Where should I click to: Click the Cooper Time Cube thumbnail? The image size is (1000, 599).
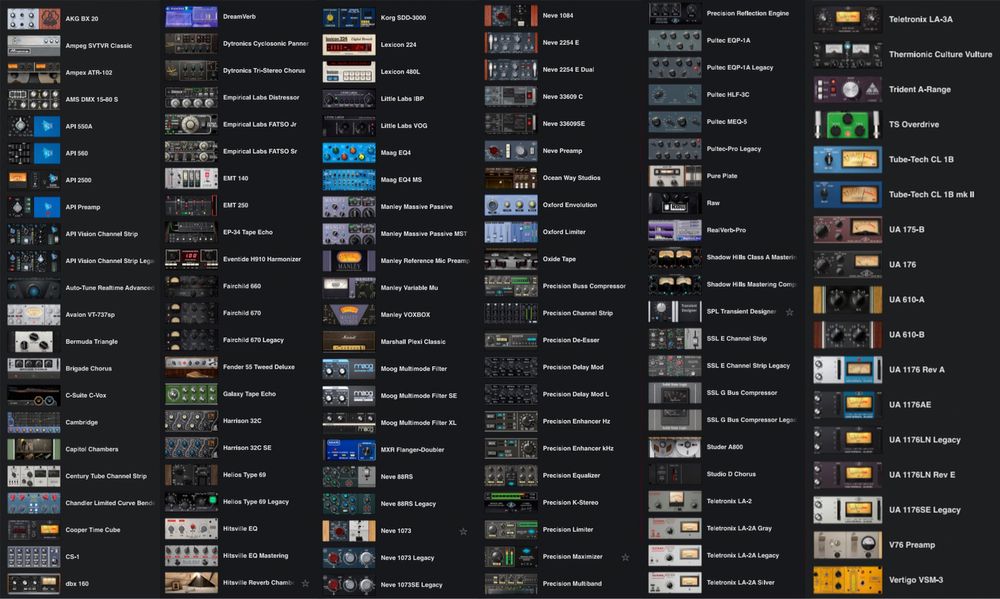pyautogui.click(x=34, y=530)
